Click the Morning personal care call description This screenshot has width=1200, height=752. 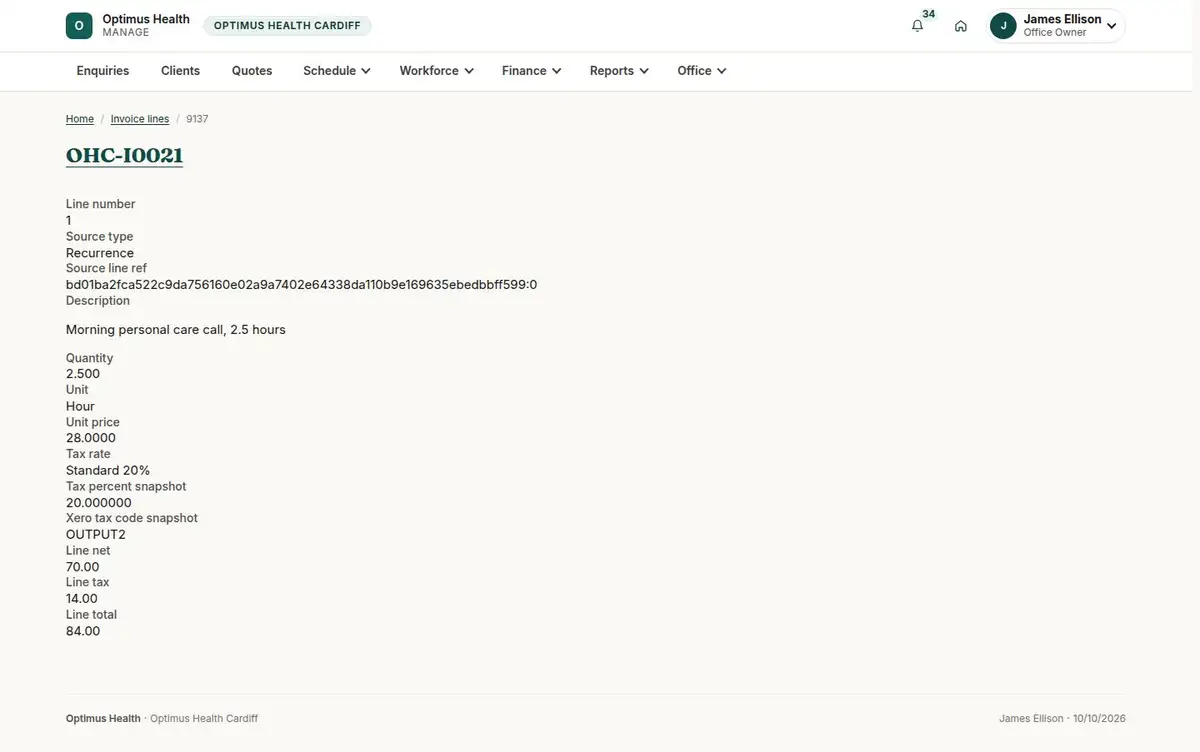tap(176, 330)
